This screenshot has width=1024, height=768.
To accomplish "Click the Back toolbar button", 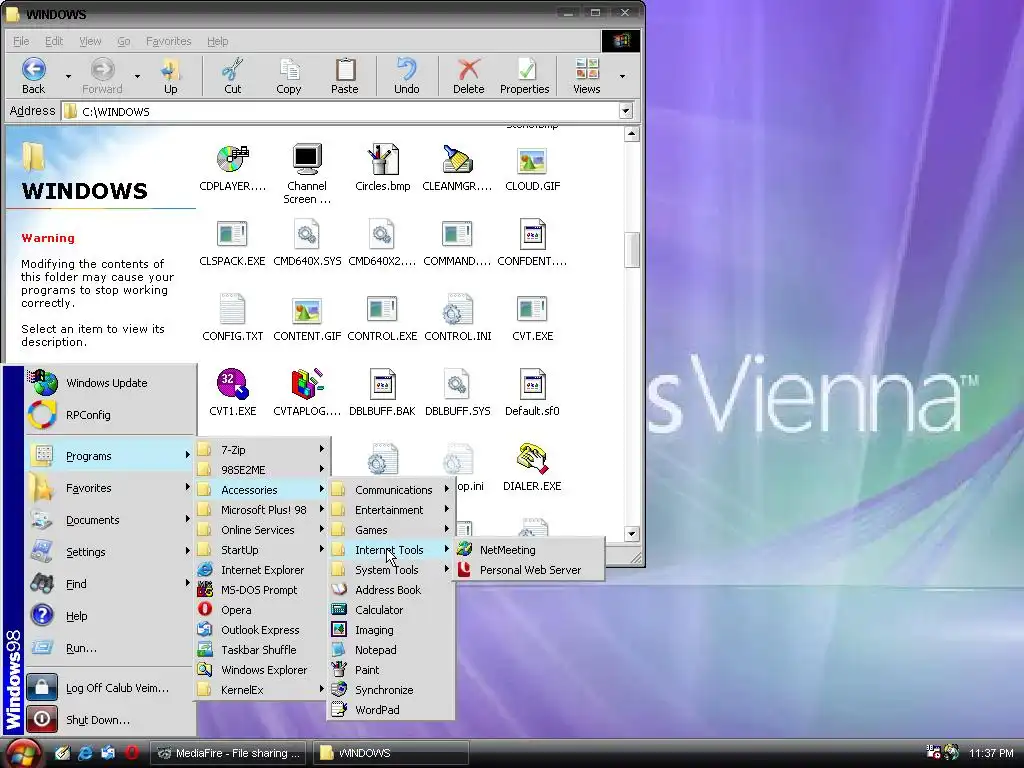I will [33, 76].
